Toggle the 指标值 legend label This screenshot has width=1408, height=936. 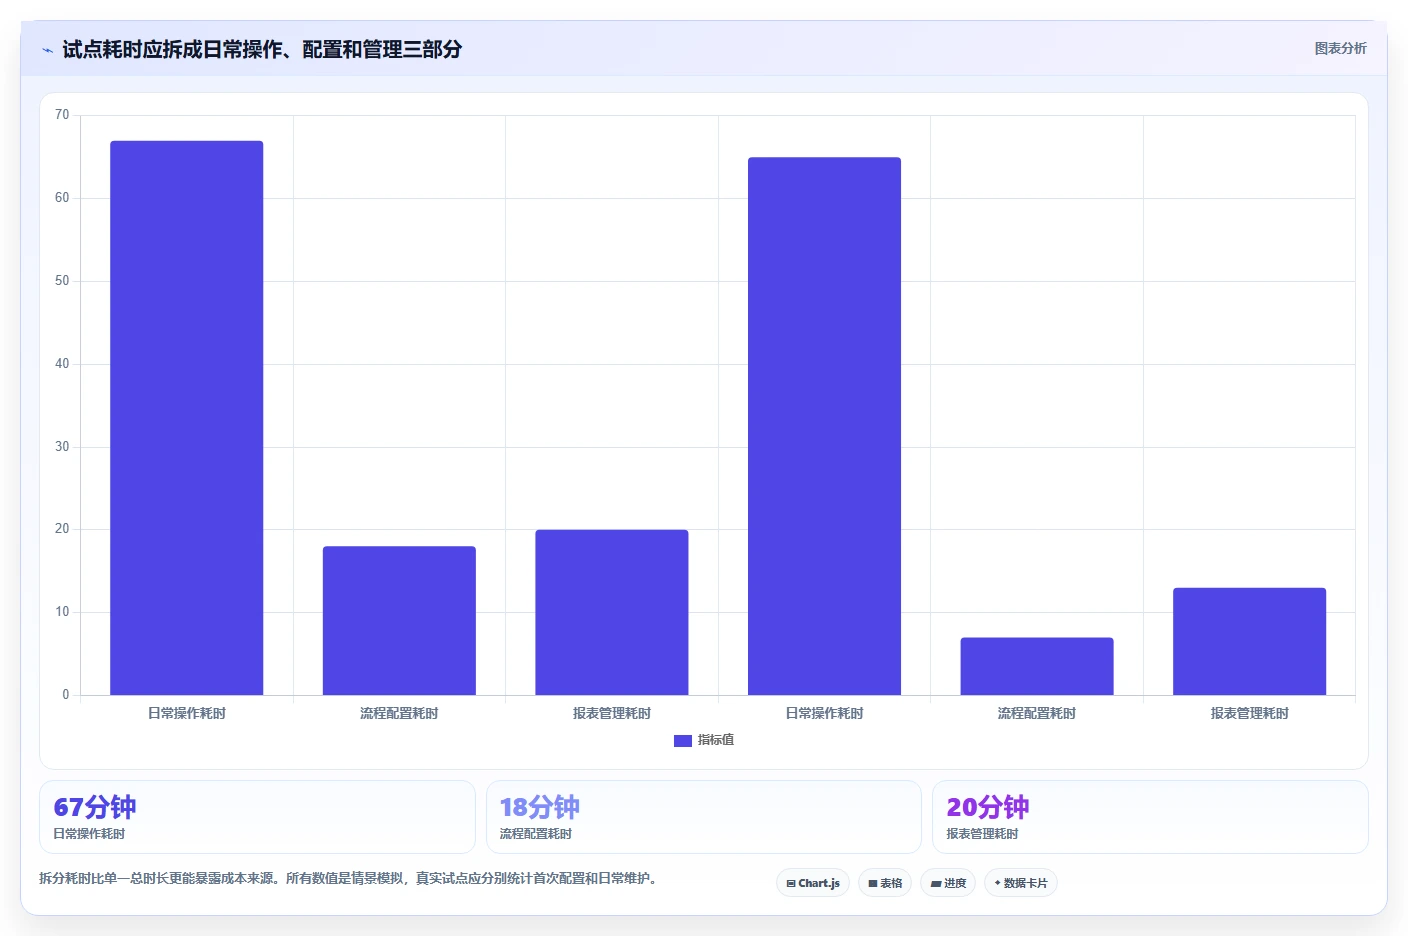[x=716, y=740]
